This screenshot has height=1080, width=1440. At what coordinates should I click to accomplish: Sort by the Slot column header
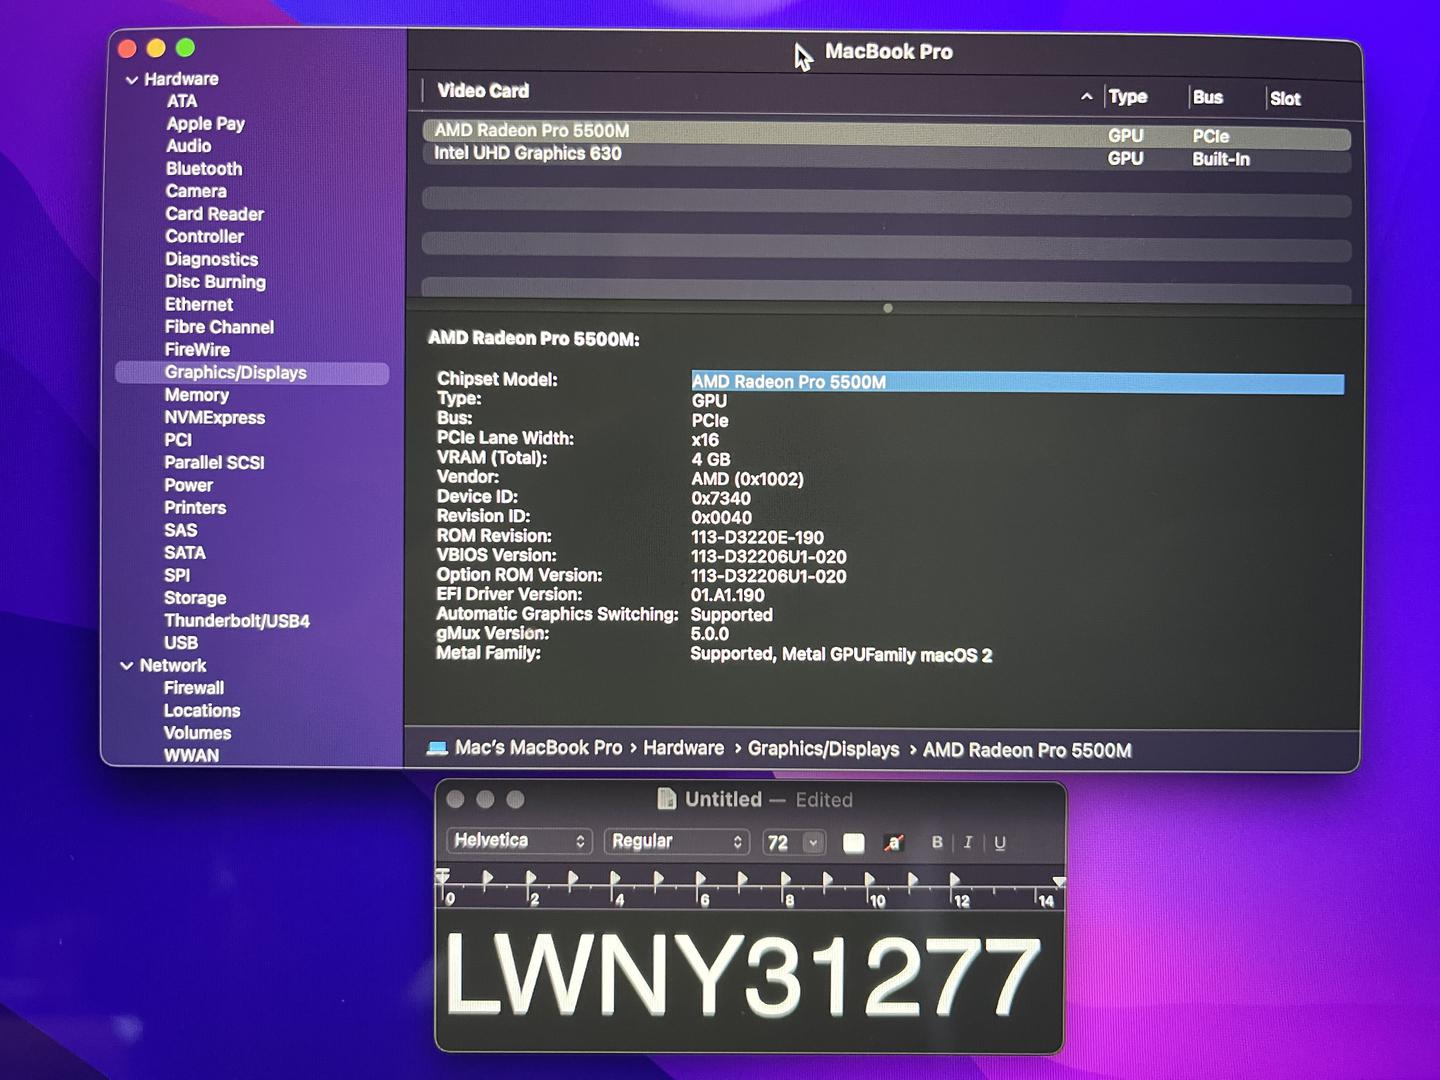tap(1285, 99)
